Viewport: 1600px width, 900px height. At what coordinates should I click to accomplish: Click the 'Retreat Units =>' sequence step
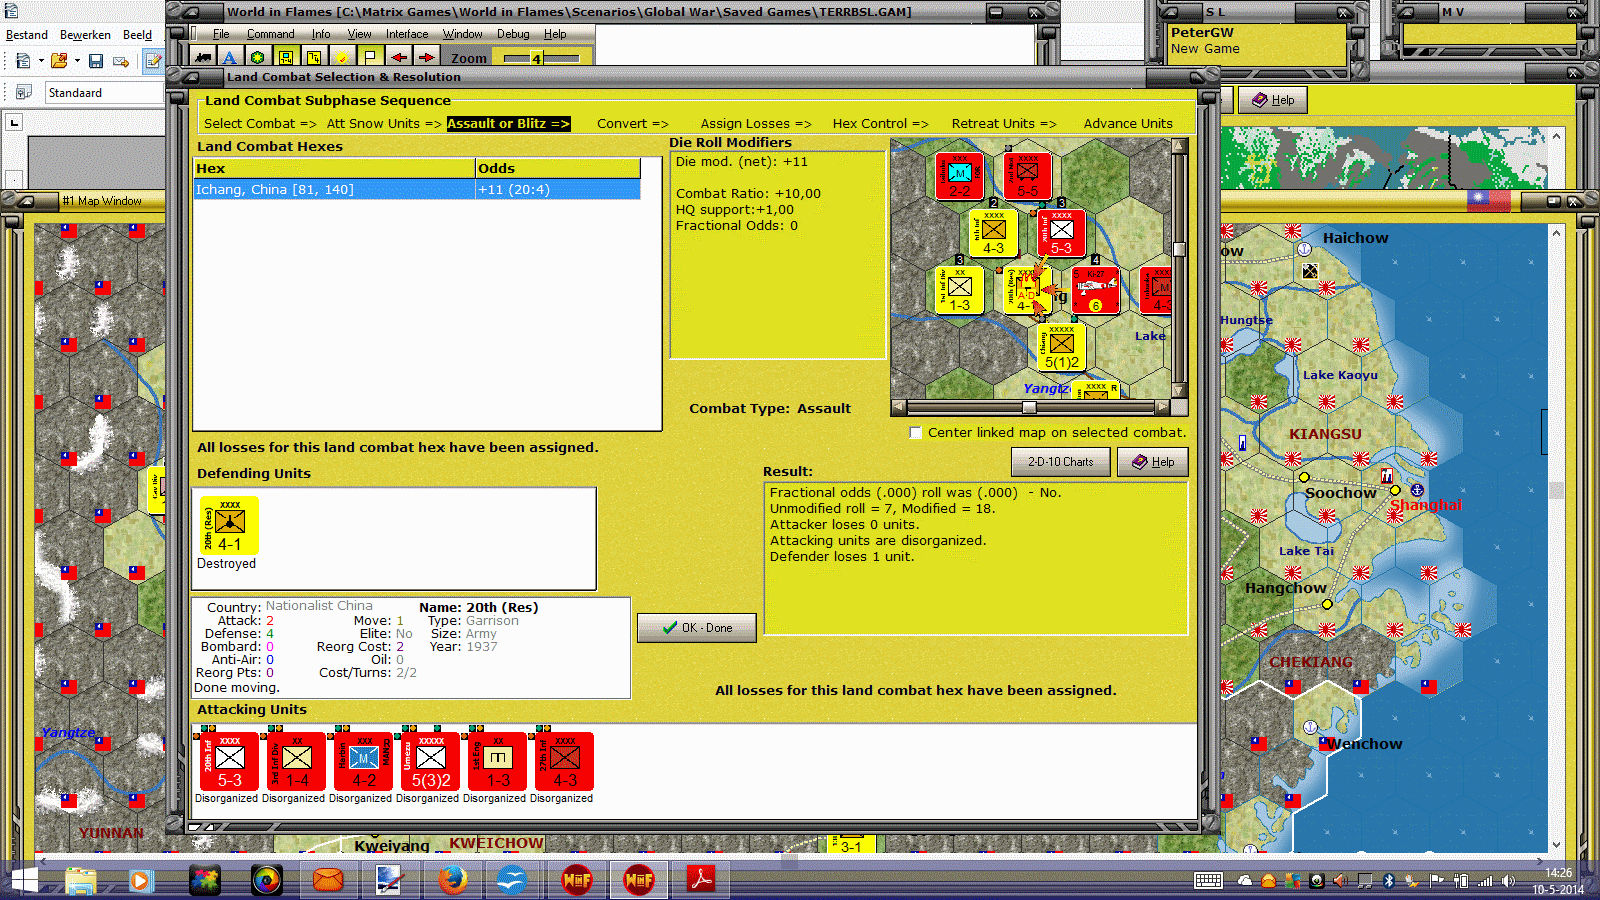click(x=1004, y=124)
